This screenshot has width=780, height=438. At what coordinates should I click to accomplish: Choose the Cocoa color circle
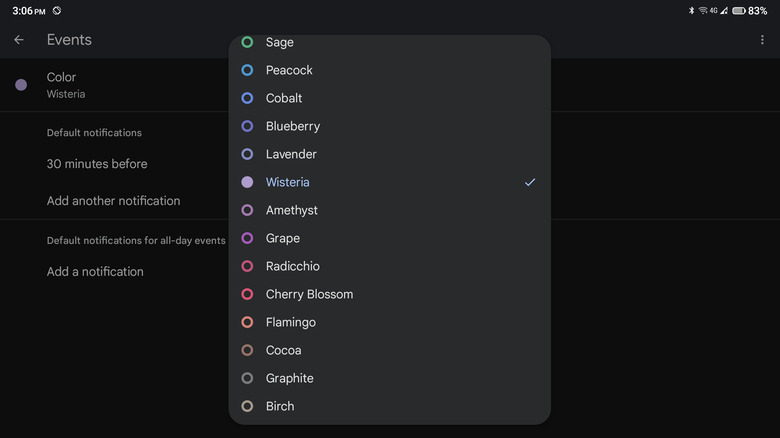click(247, 350)
